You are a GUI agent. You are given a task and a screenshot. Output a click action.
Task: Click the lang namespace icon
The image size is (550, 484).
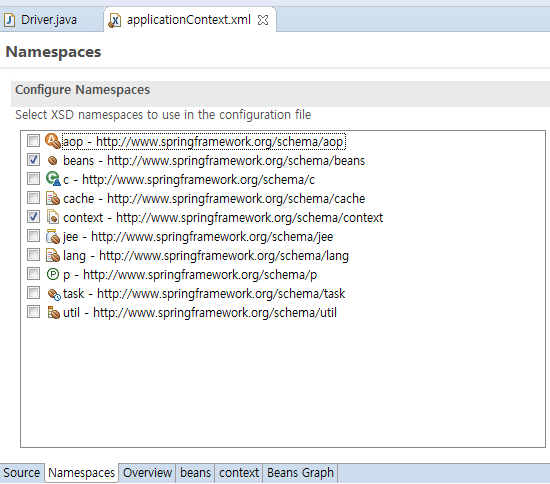pos(53,255)
